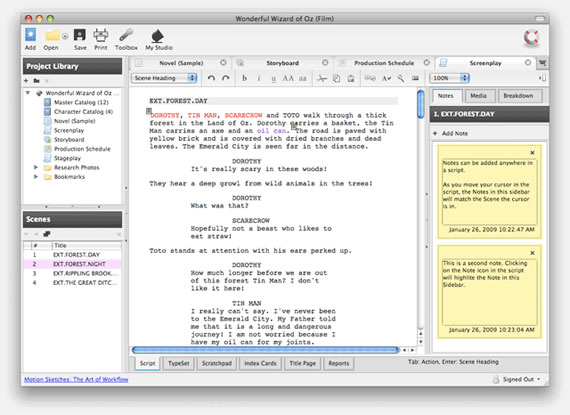Click the Add star icon in toolbar

coord(31,35)
